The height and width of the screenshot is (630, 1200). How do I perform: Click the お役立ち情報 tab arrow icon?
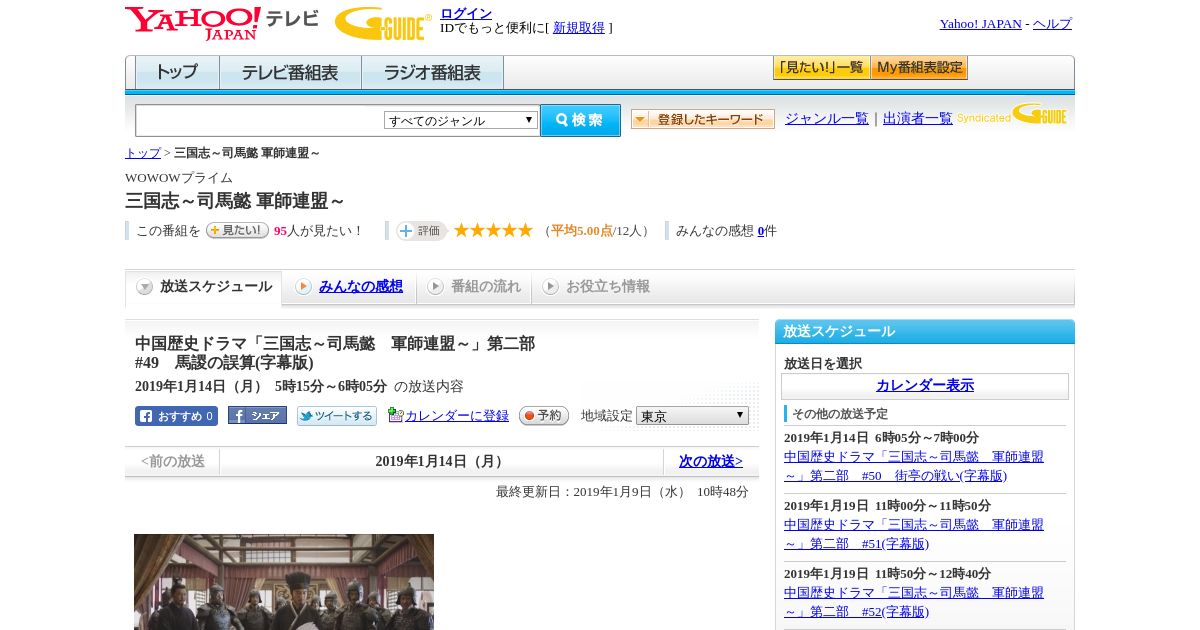point(550,287)
